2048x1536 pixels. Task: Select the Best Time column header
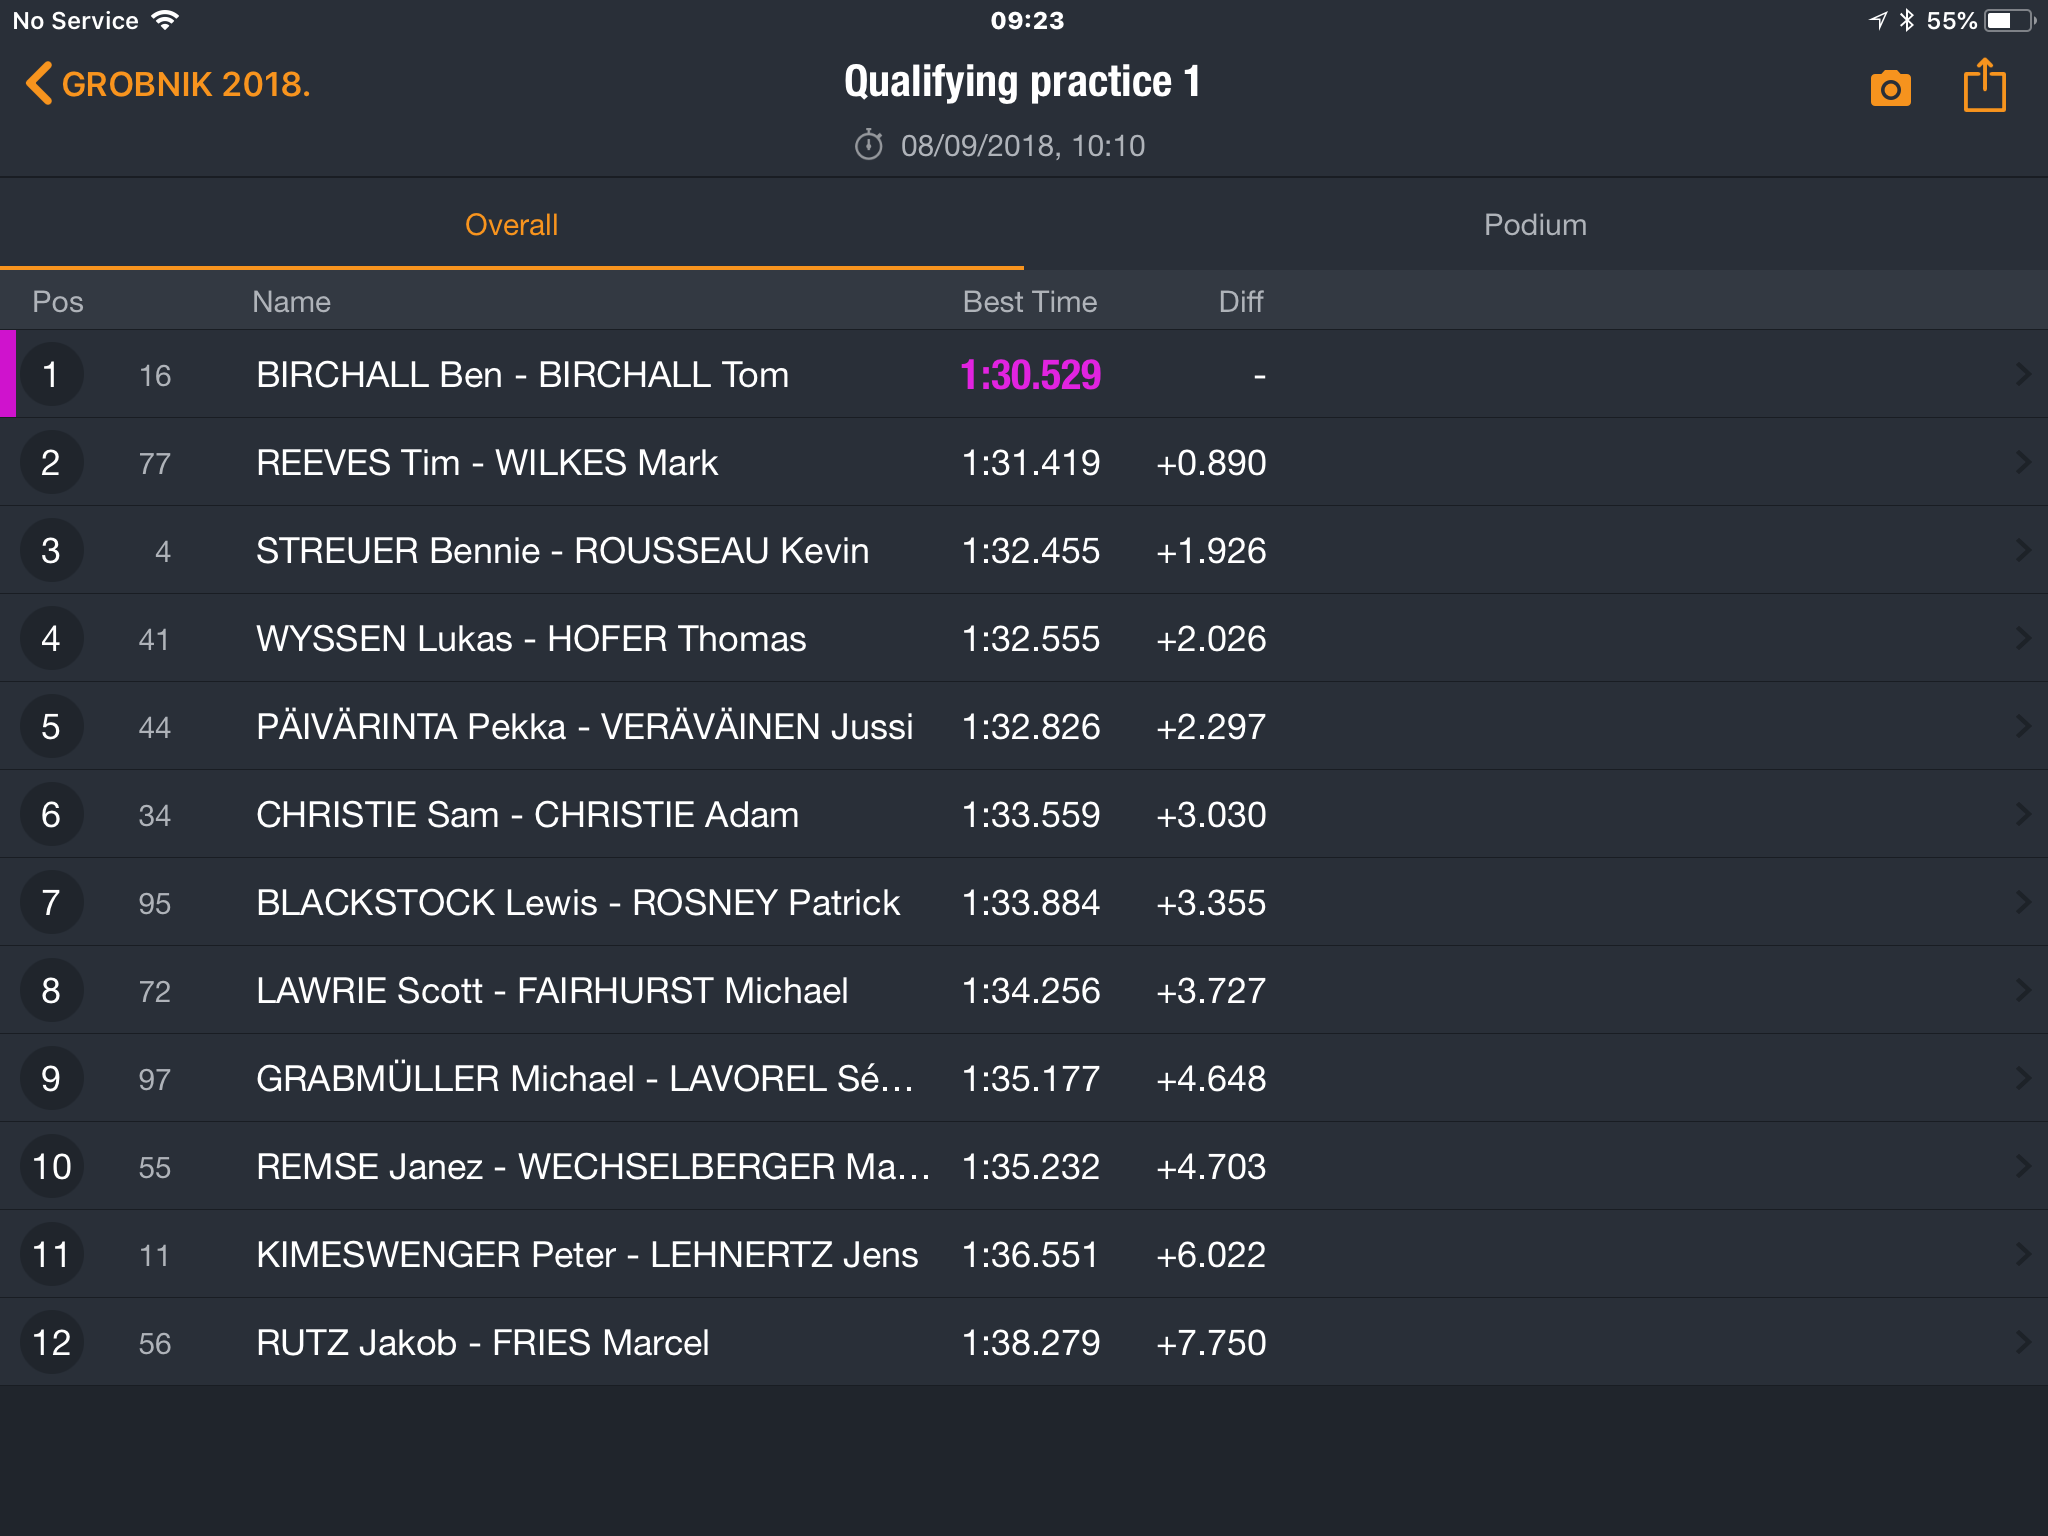click(x=1029, y=302)
